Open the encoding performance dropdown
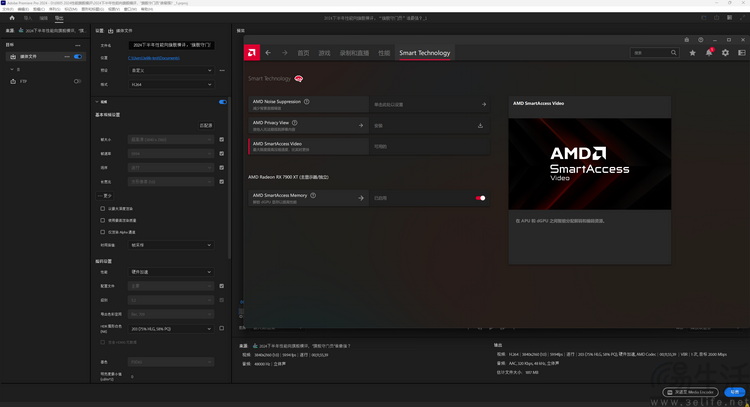The height and width of the screenshot is (407, 750). (x=171, y=272)
